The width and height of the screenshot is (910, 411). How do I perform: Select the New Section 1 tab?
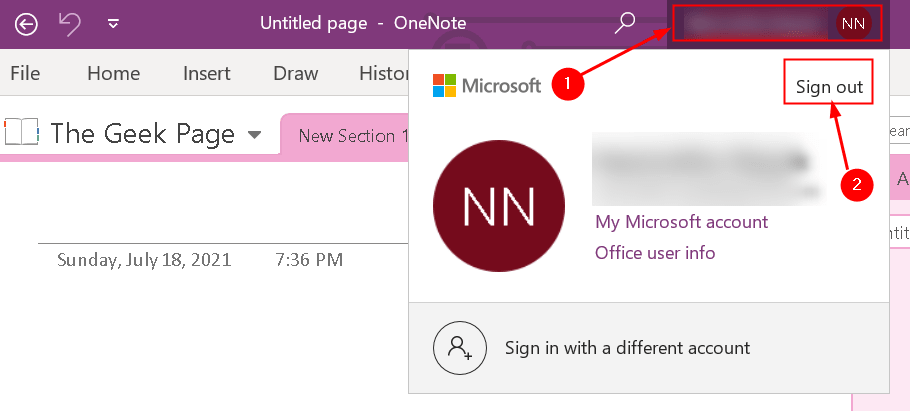pyautogui.click(x=347, y=136)
